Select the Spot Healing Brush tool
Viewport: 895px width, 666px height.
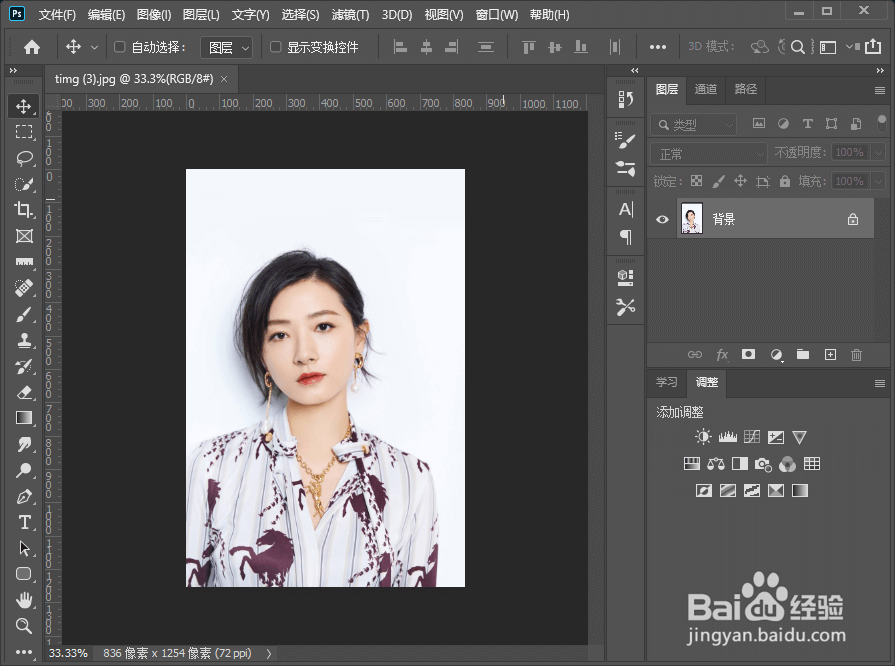(x=23, y=288)
